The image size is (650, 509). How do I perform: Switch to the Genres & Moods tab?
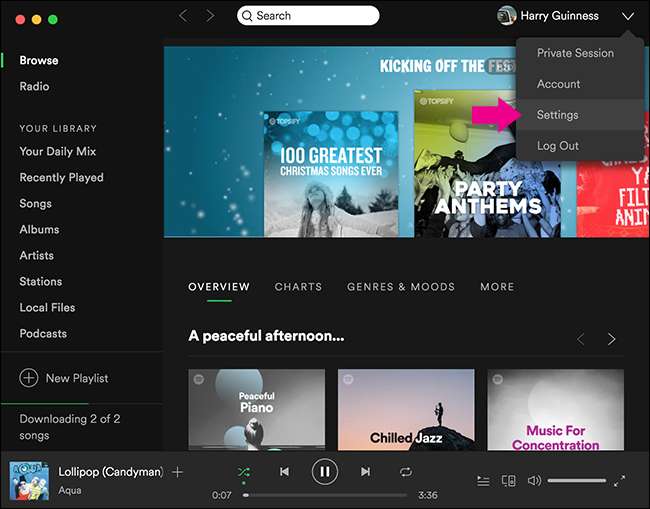click(x=401, y=287)
